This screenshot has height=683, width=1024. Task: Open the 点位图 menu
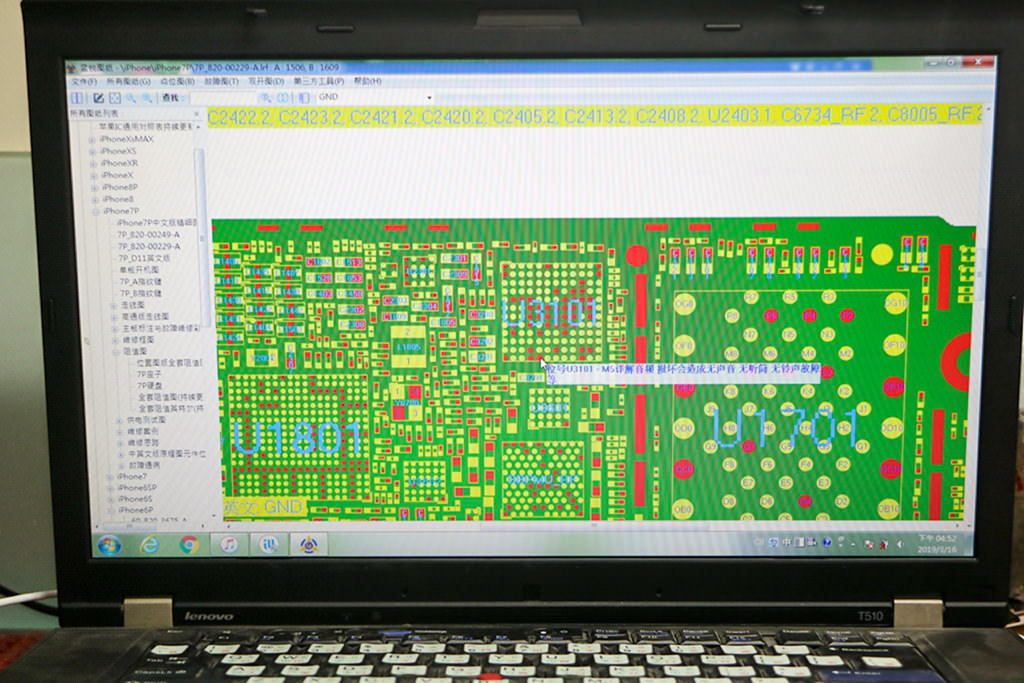pyautogui.click(x=177, y=82)
